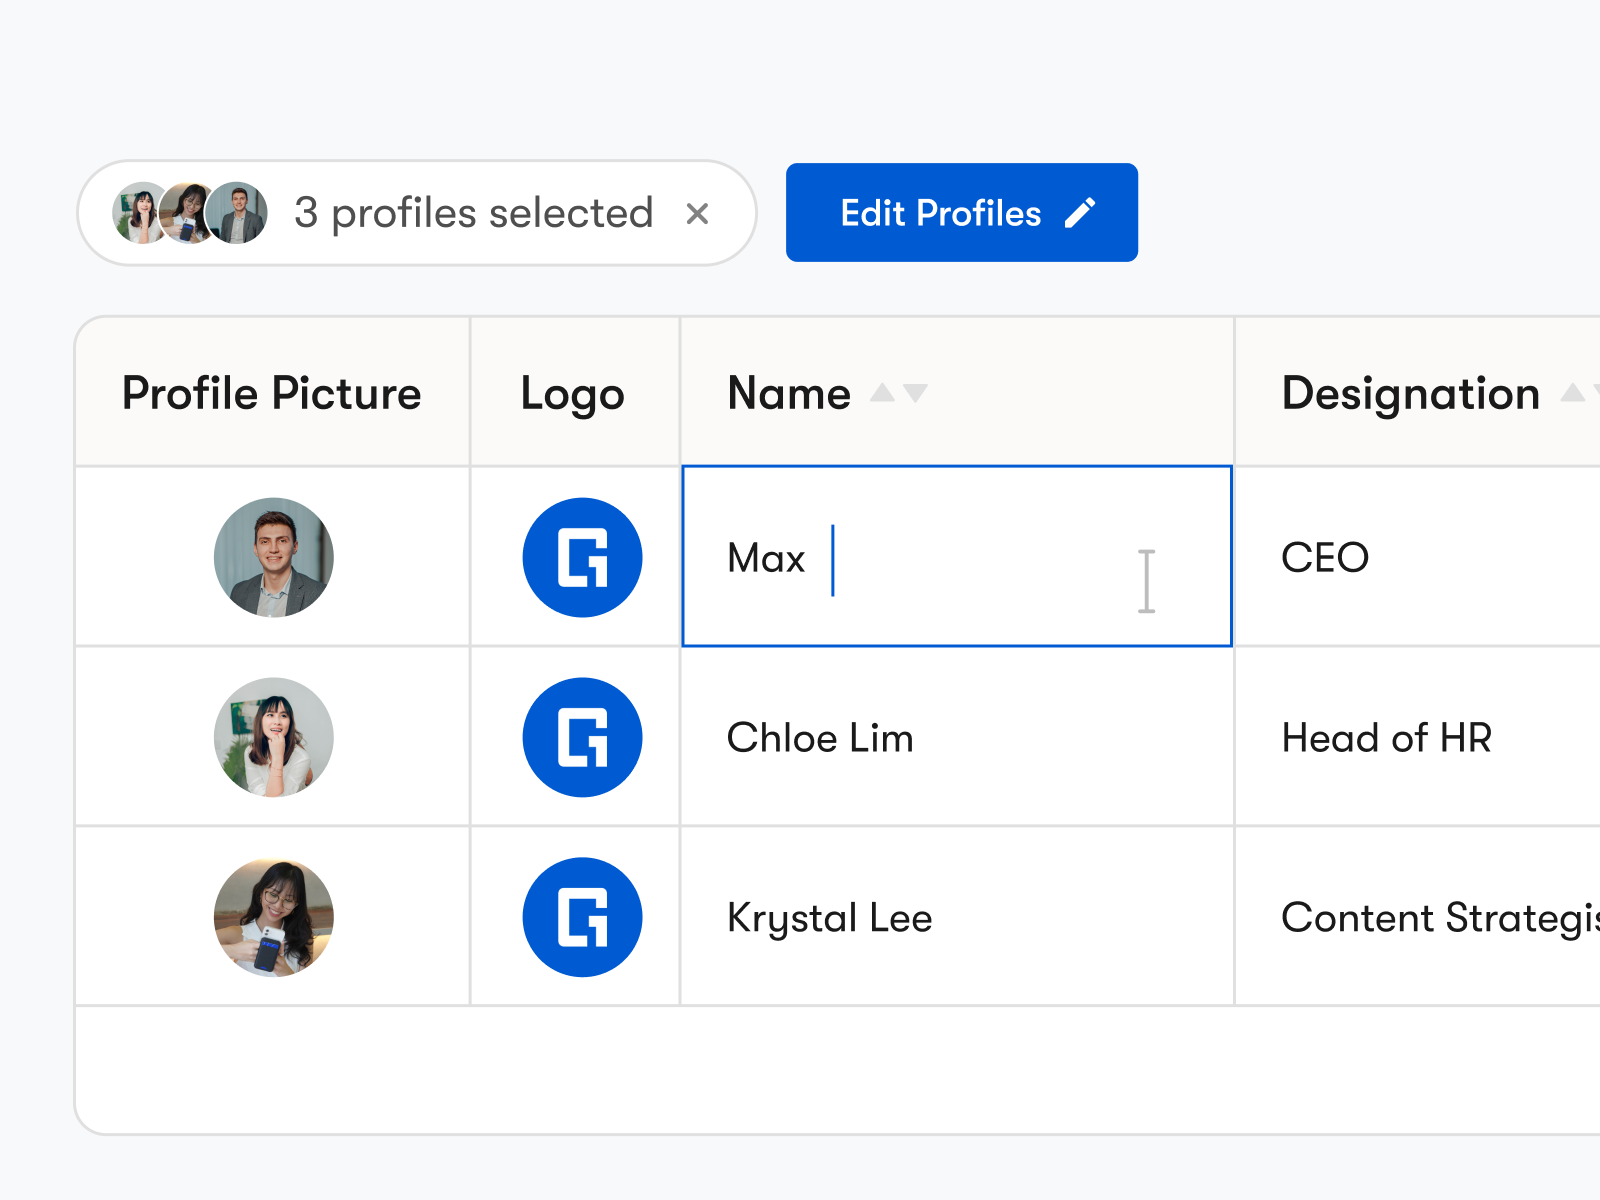Click the third avatar in selection chip
1600x1200 pixels.
[x=236, y=213]
